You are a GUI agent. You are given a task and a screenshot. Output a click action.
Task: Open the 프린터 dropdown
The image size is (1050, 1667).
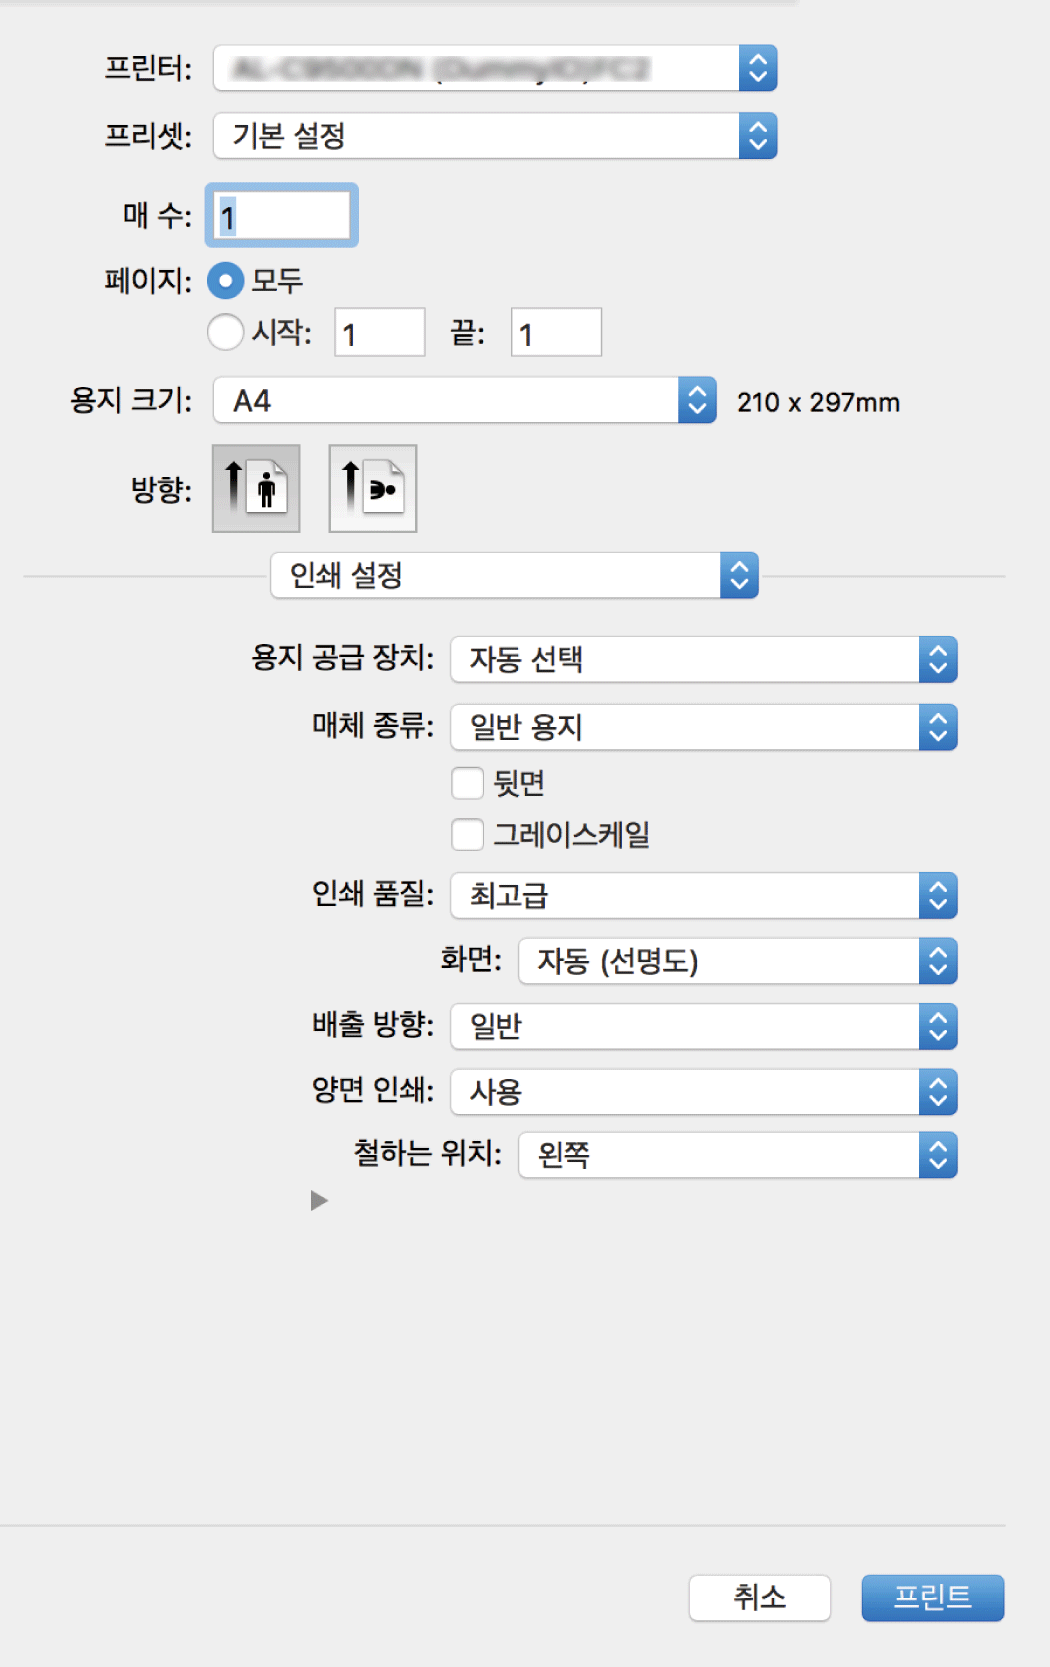point(495,68)
